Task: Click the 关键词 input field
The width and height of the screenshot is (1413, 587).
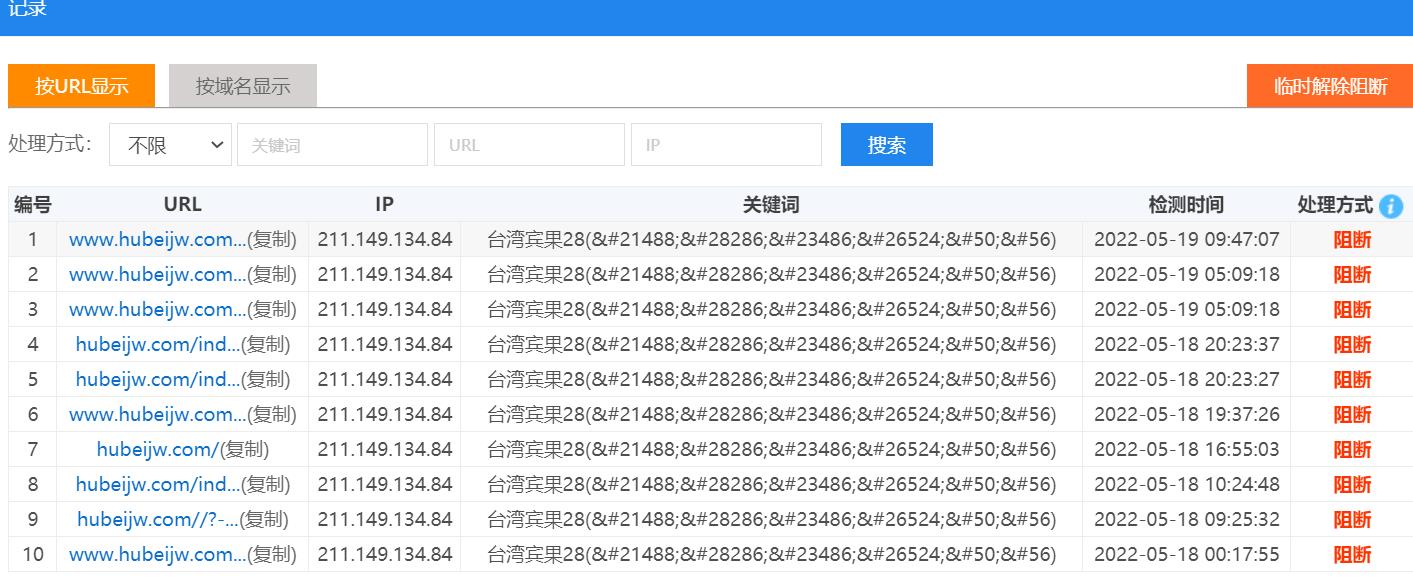Action: [332, 144]
